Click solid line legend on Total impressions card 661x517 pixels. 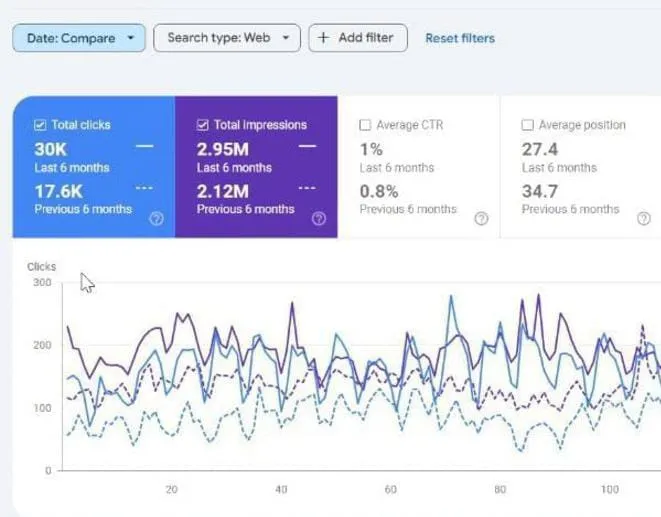307,146
